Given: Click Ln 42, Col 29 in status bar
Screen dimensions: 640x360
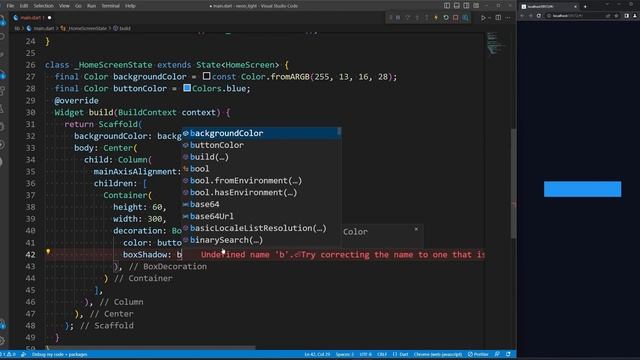Looking at the screenshot, I should click(317, 354).
